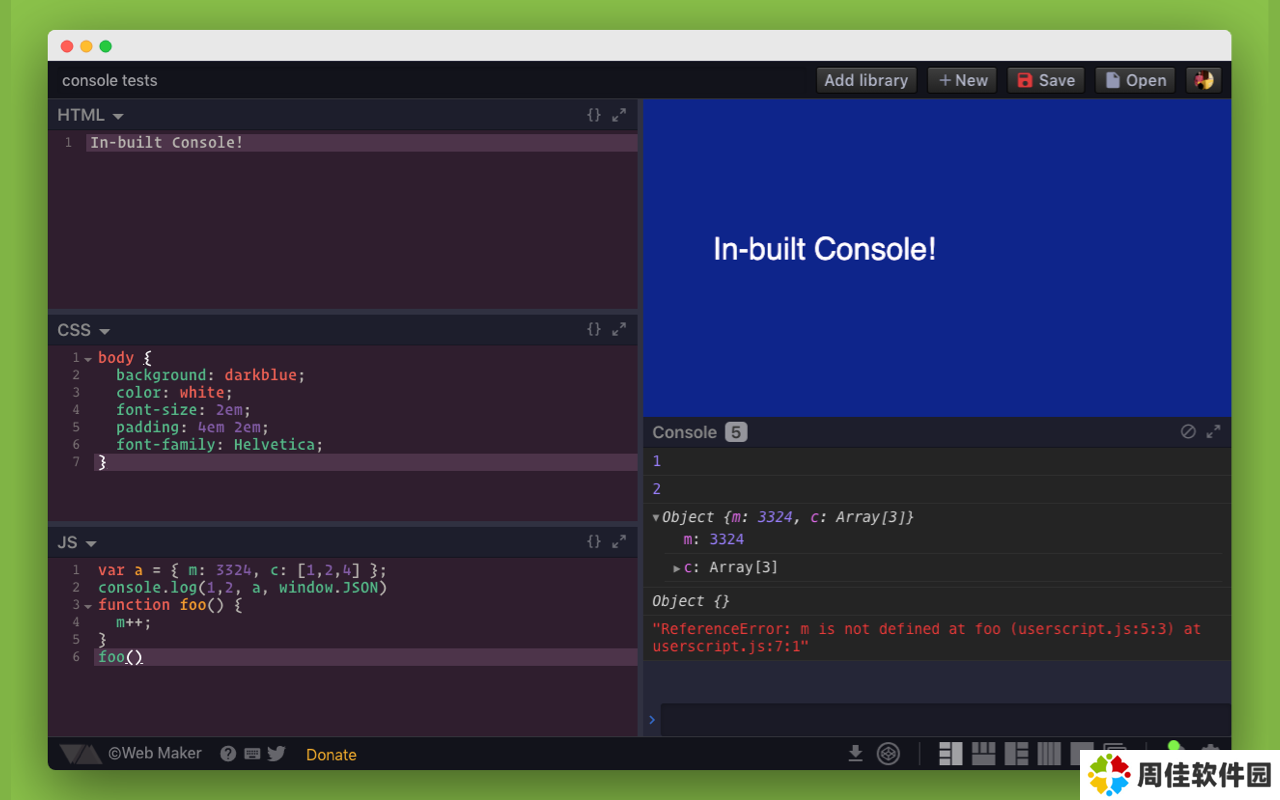Click the Twitter bird icon
The image size is (1280, 800).
[276, 754]
